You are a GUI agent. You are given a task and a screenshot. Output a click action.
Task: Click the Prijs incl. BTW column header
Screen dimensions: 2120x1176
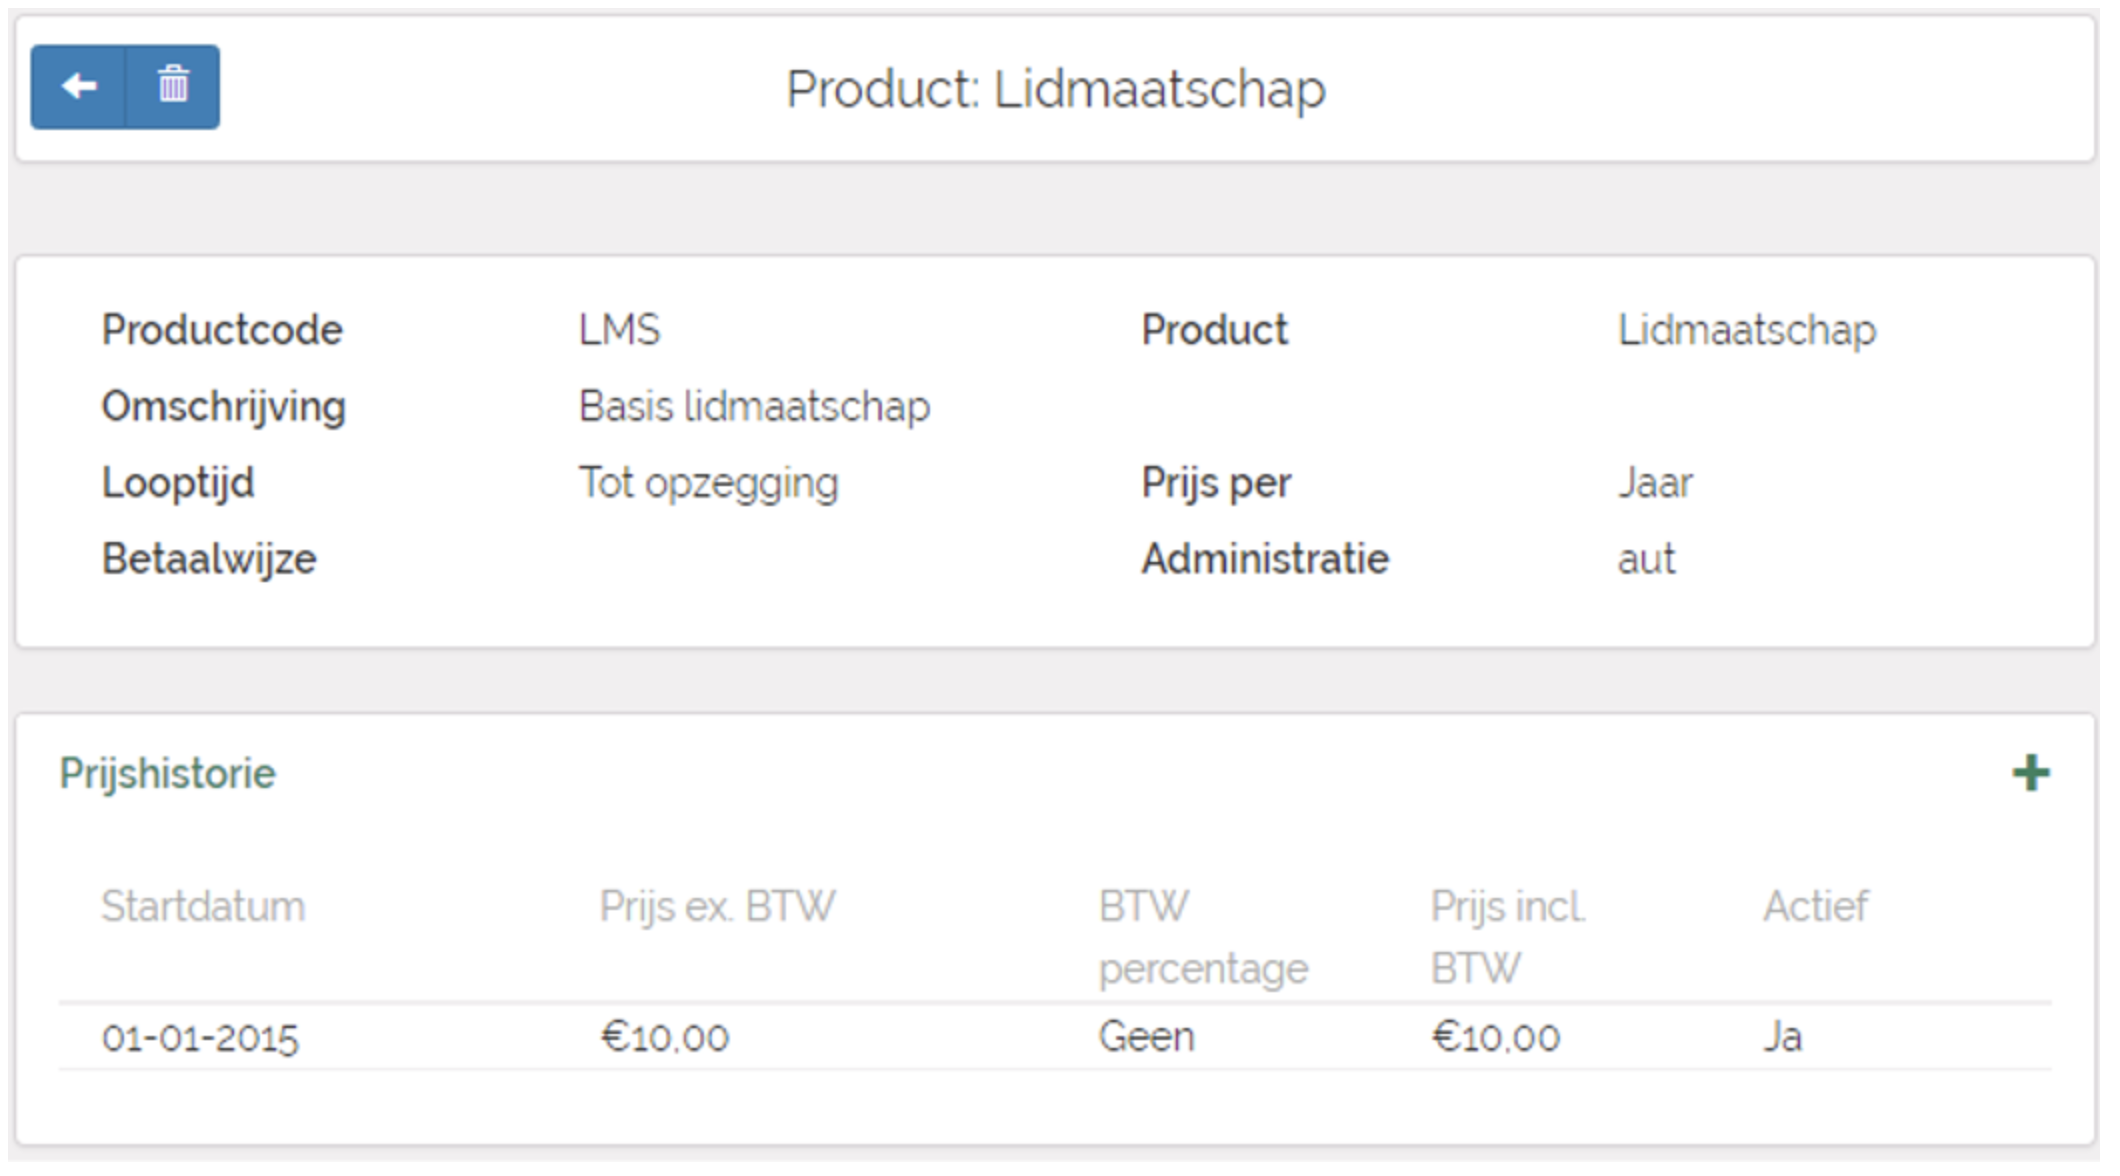1508,937
